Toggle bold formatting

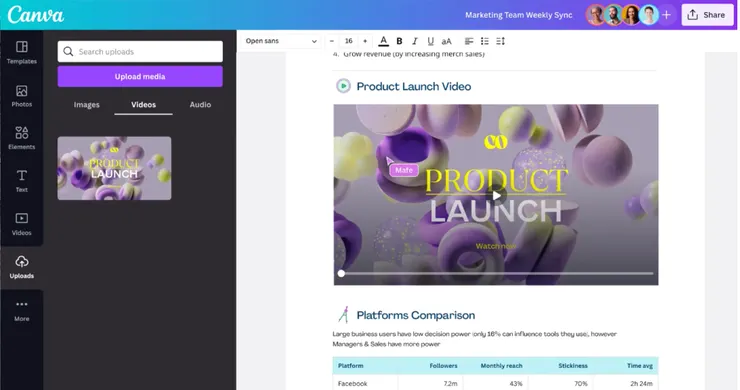[x=399, y=41]
